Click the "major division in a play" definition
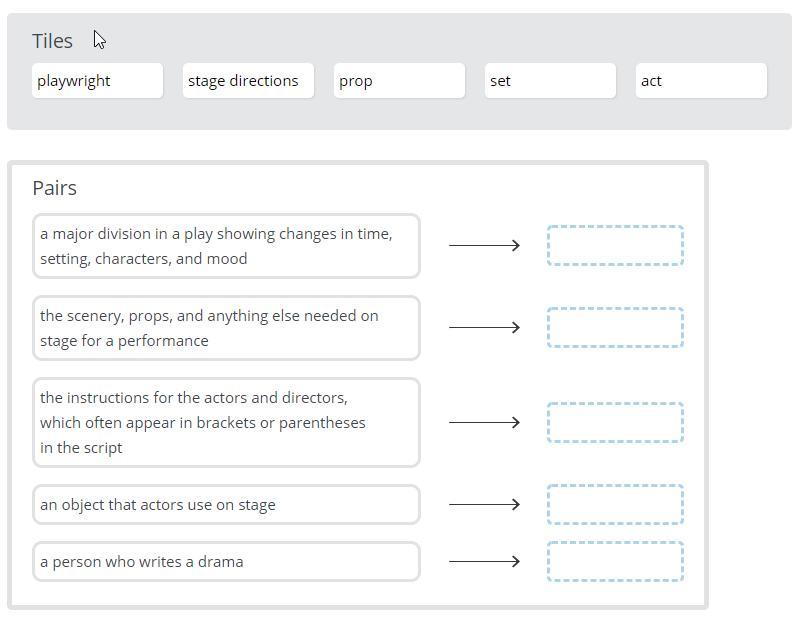 226,246
